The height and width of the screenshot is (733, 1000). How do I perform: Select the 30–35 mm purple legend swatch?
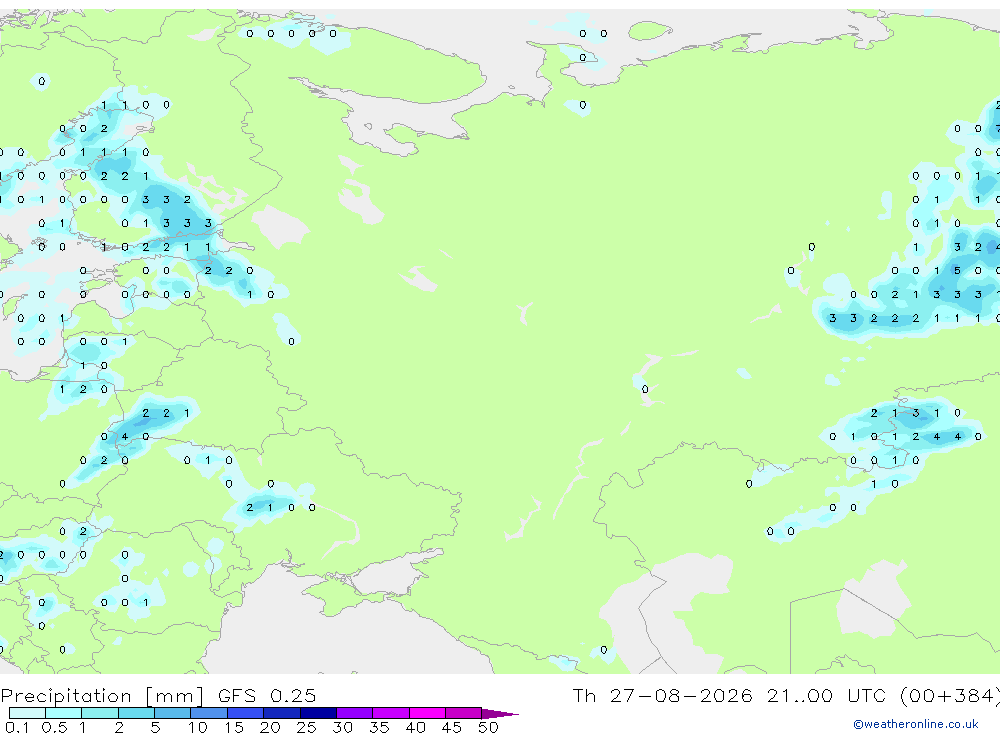[355, 713]
